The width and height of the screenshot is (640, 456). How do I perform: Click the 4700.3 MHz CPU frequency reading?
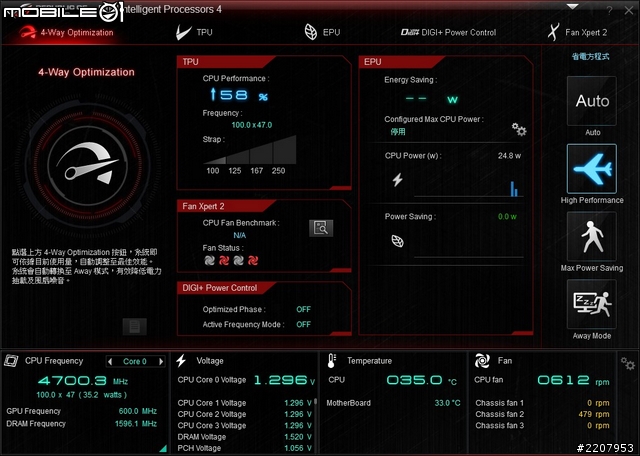[x=83, y=381]
